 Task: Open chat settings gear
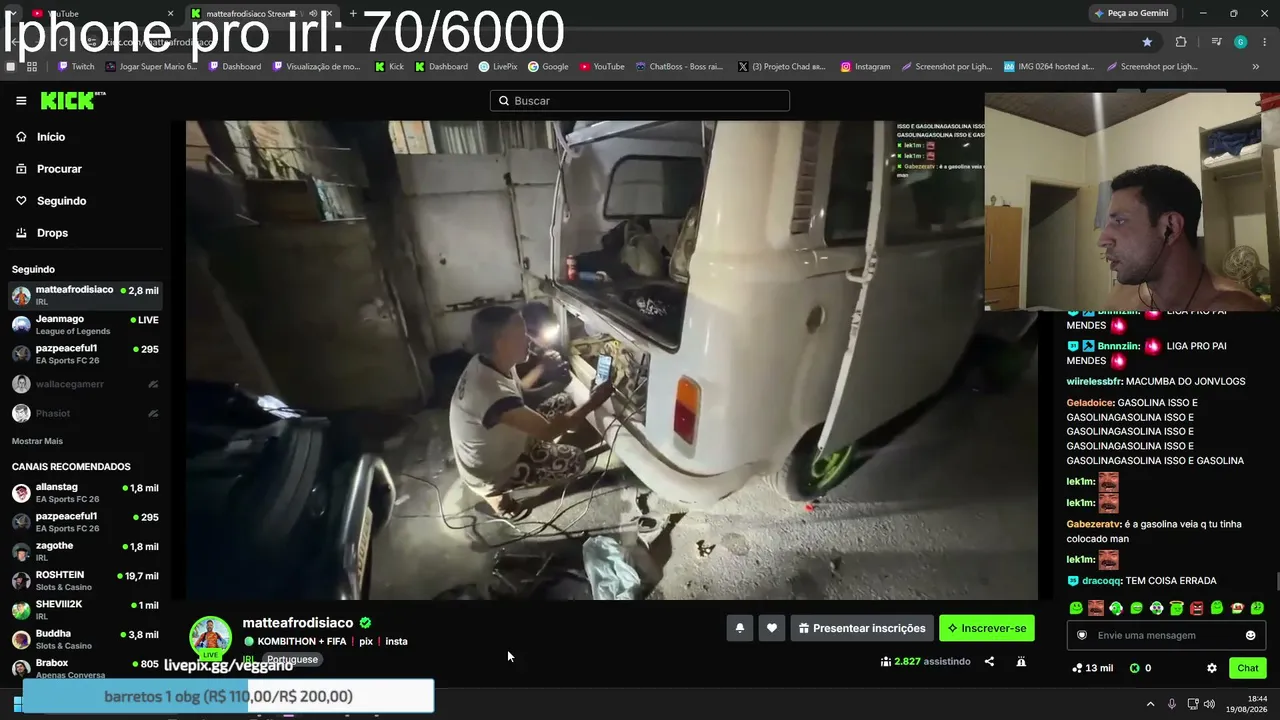point(1212,668)
